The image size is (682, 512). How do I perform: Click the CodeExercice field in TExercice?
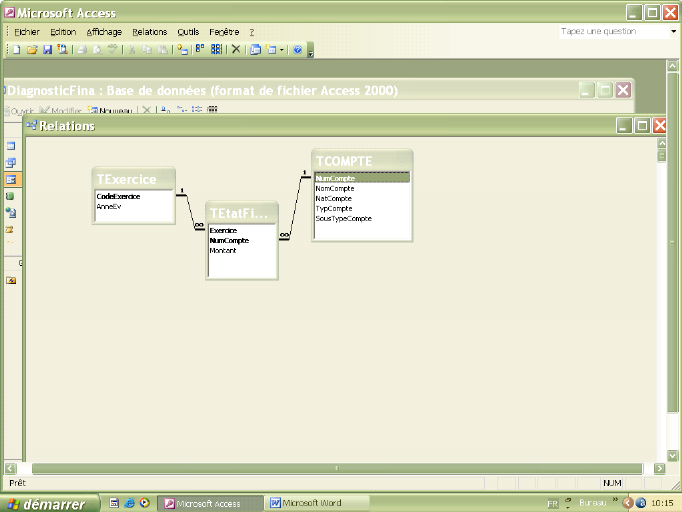118,196
